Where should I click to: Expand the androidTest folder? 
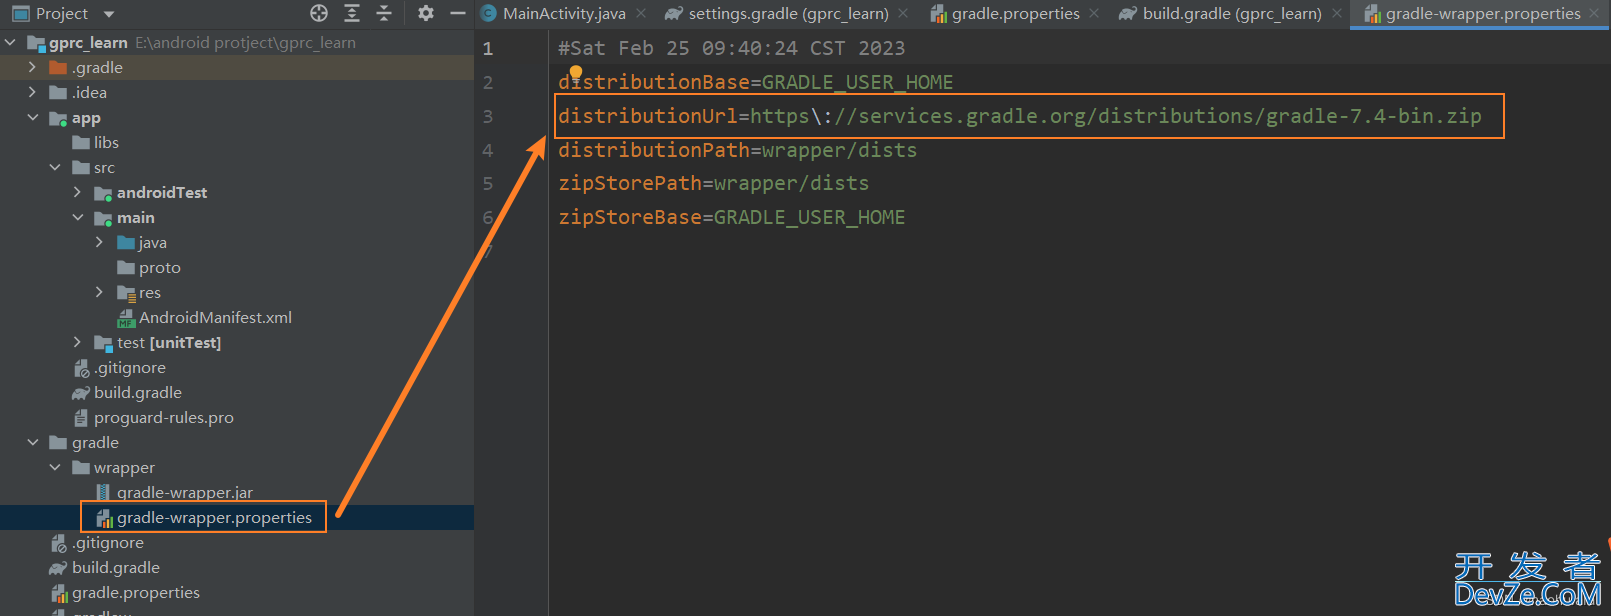click(77, 192)
